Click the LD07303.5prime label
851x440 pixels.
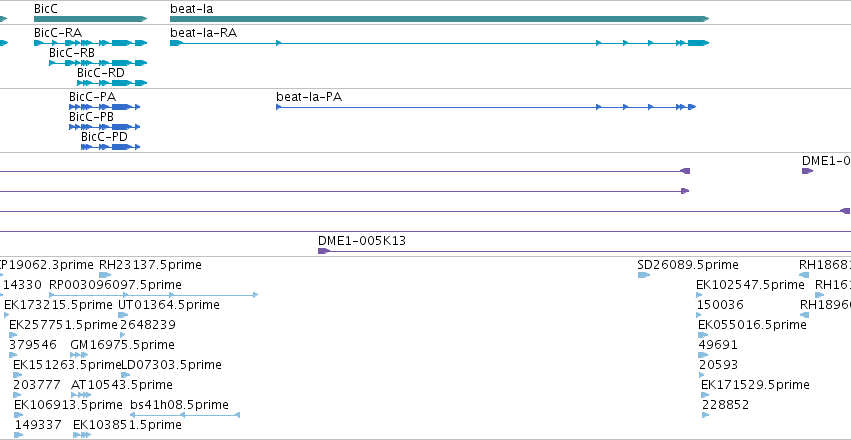(x=172, y=365)
